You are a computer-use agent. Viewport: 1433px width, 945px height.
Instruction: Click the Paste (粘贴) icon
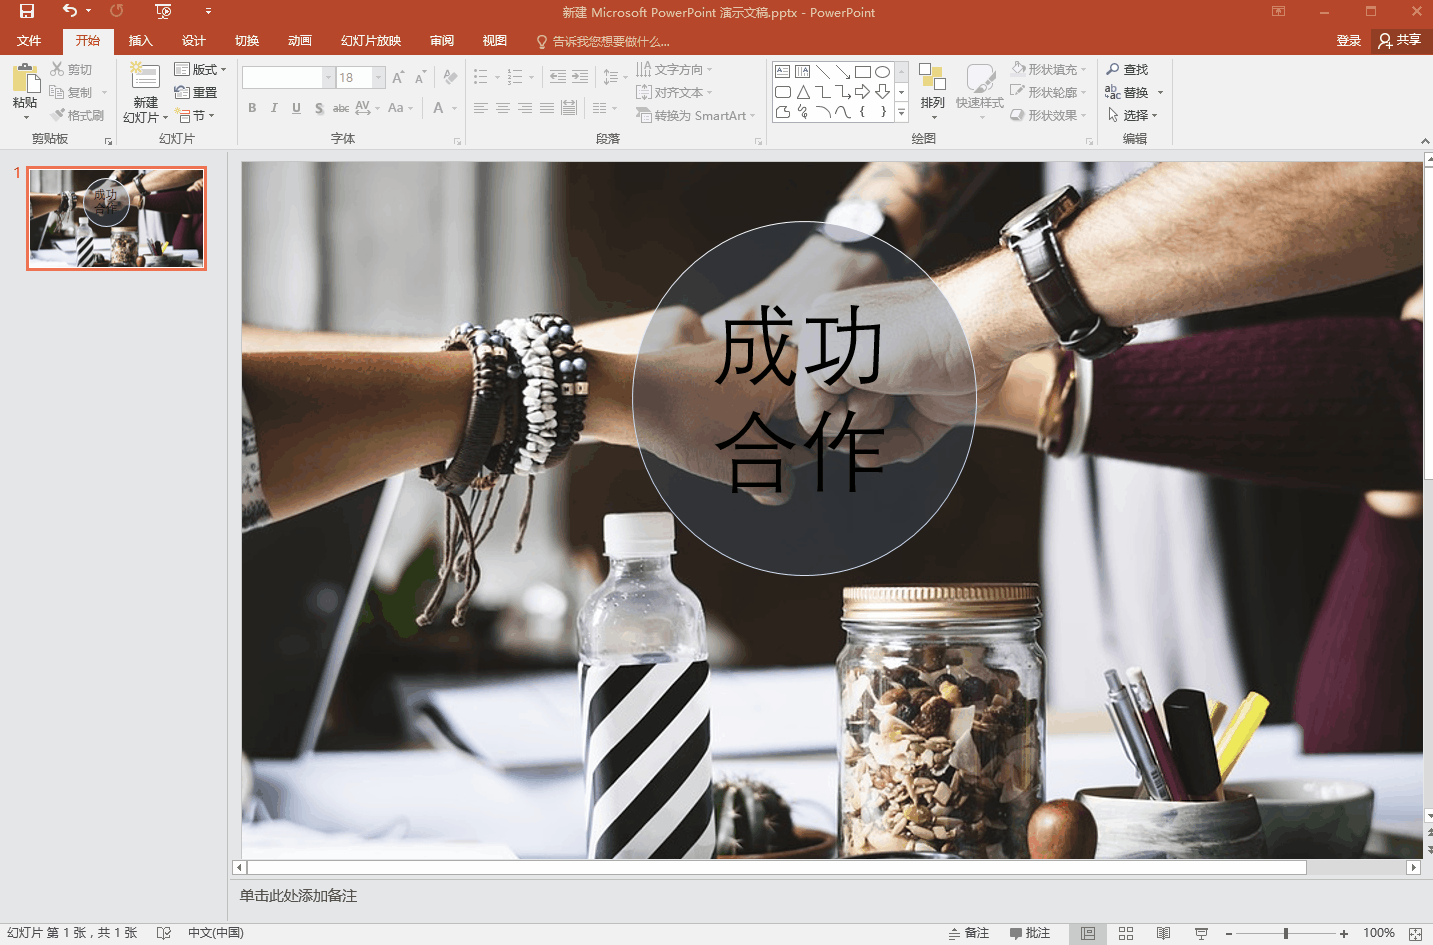tap(25, 78)
